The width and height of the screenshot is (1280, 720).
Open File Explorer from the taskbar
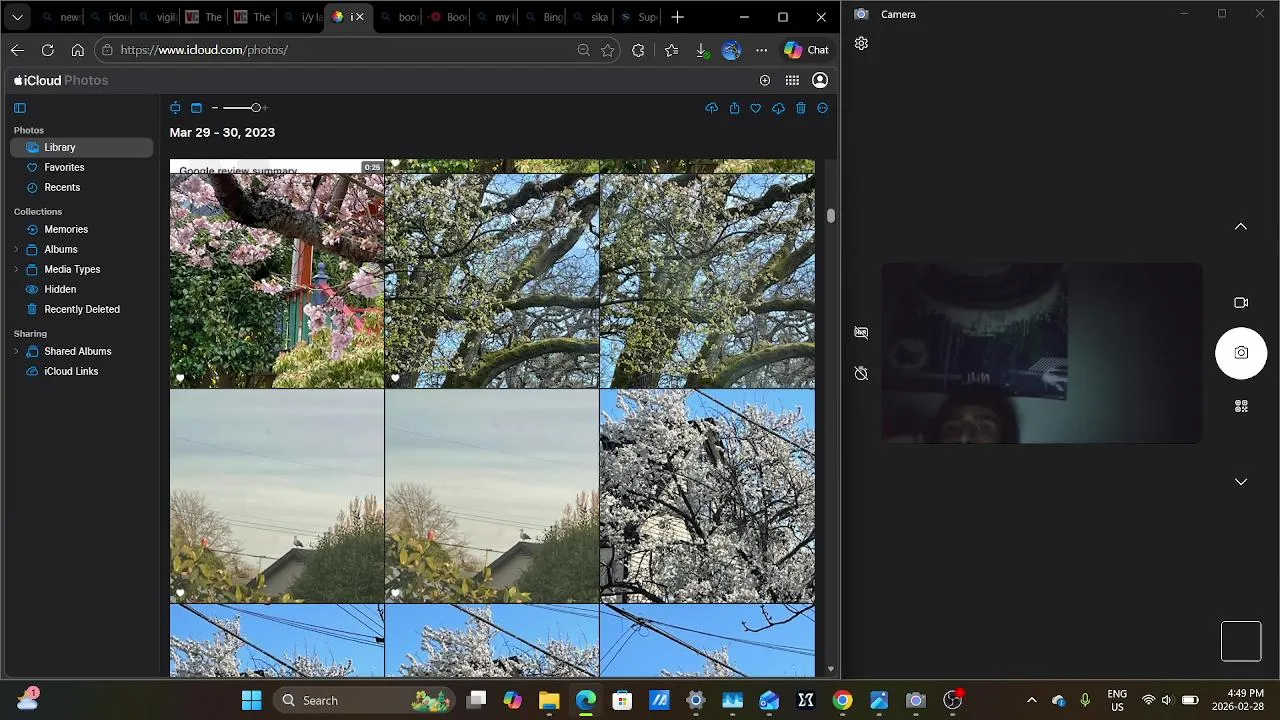click(549, 700)
